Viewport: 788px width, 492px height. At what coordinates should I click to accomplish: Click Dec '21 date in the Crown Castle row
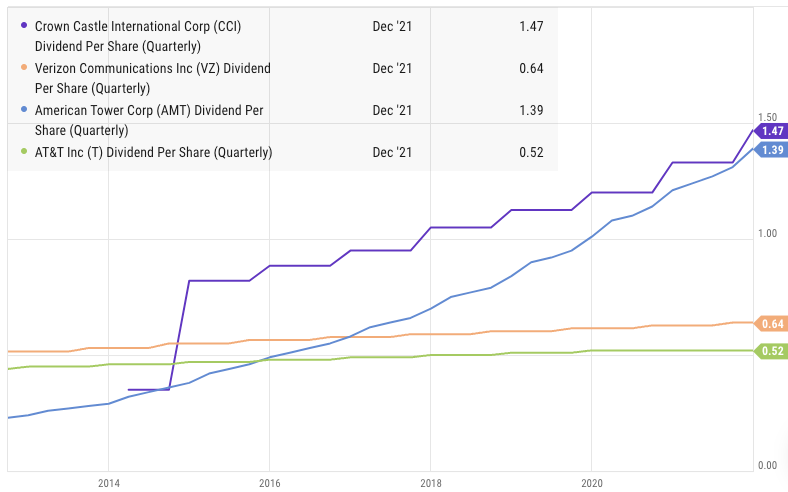coord(392,26)
